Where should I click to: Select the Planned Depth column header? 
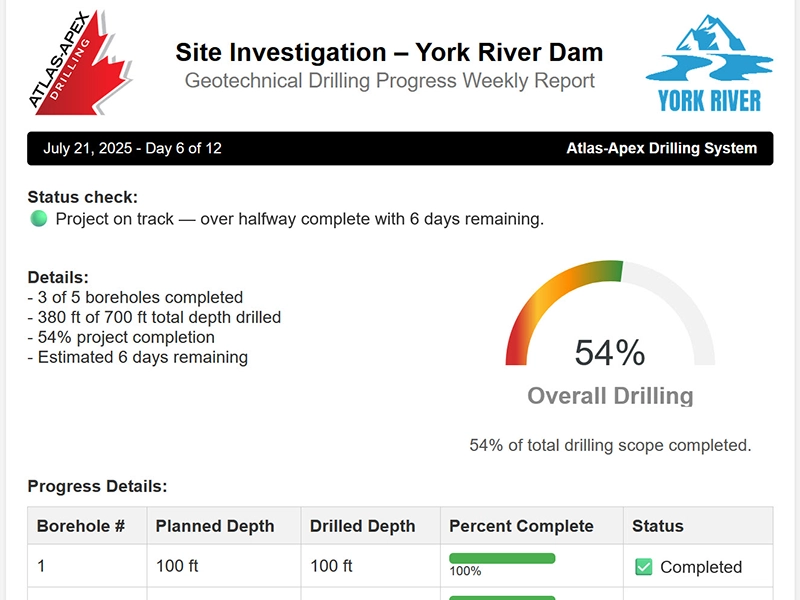[x=214, y=526]
